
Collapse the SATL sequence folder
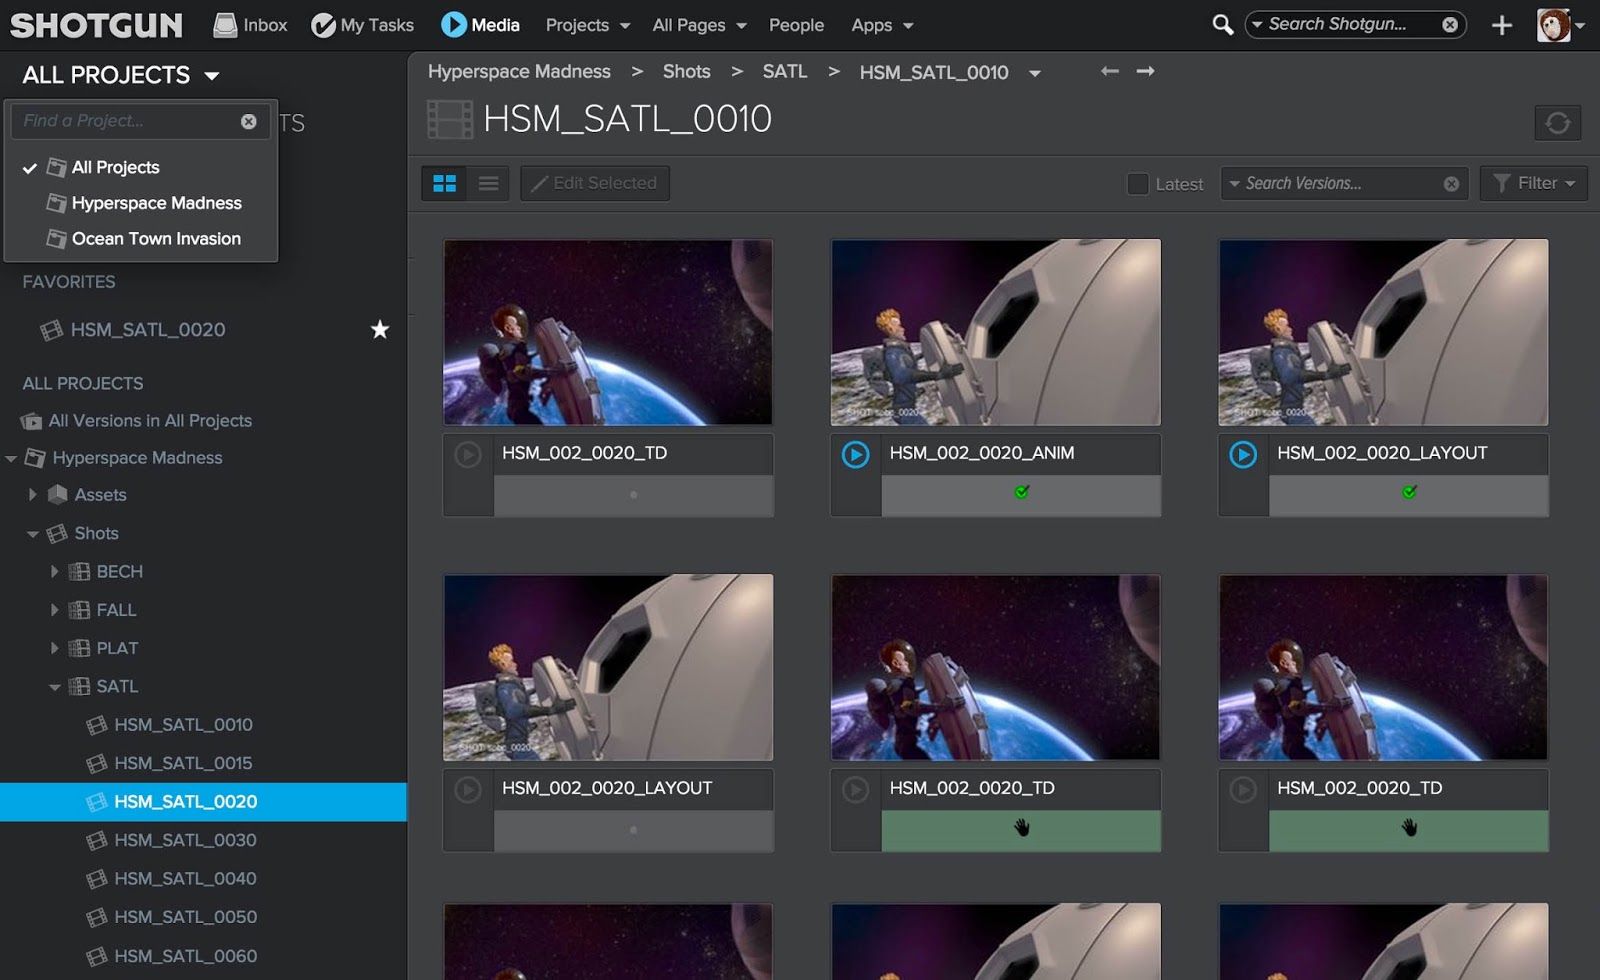pyautogui.click(x=54, y=687)
